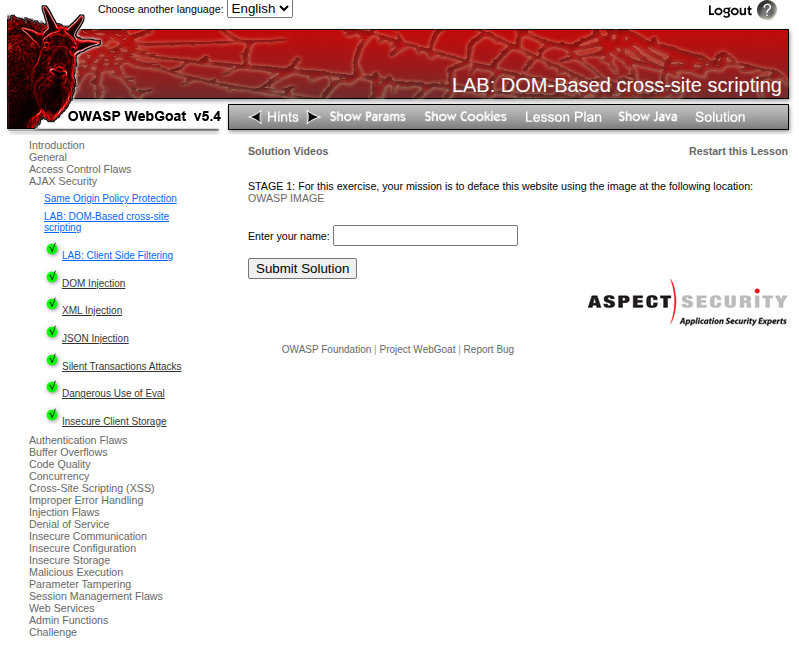Viewport: 799px width, 666px height.
Task: Click green checkmark beside JSON Injection
Action: pyautogui.click(x=52, y=332)
